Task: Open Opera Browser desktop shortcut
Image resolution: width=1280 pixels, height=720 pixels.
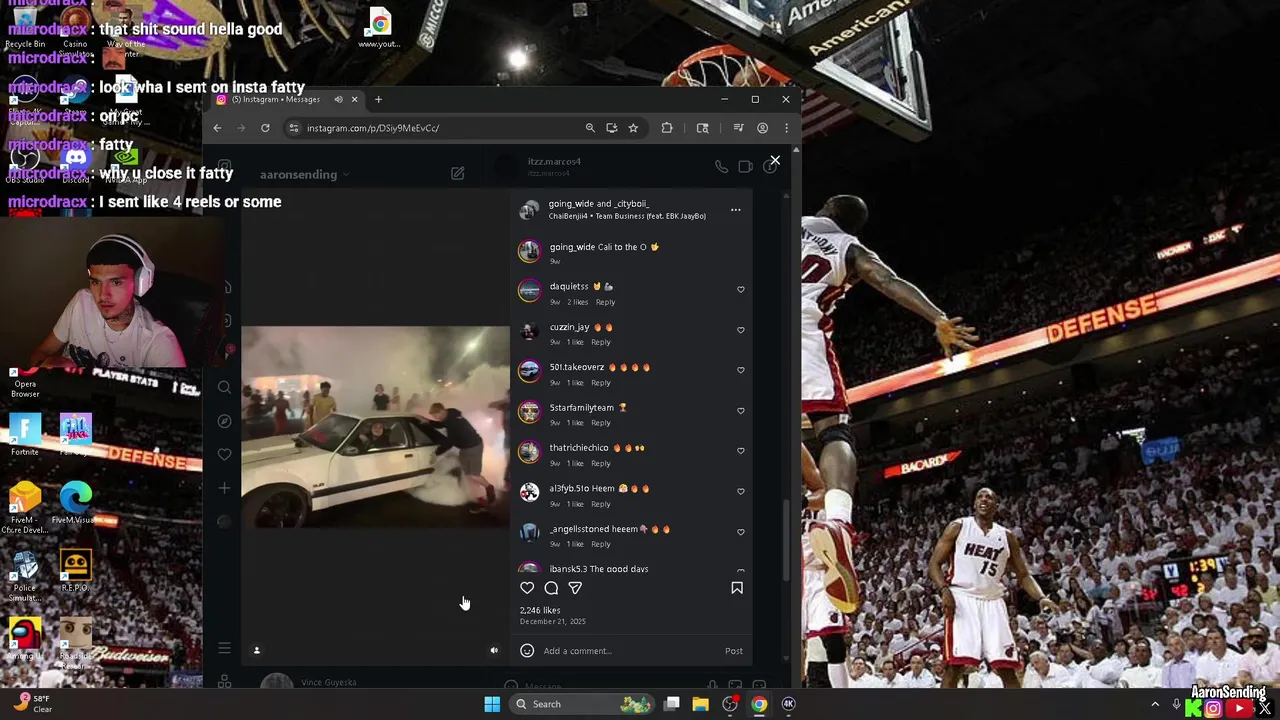Action: pos(25,381)
